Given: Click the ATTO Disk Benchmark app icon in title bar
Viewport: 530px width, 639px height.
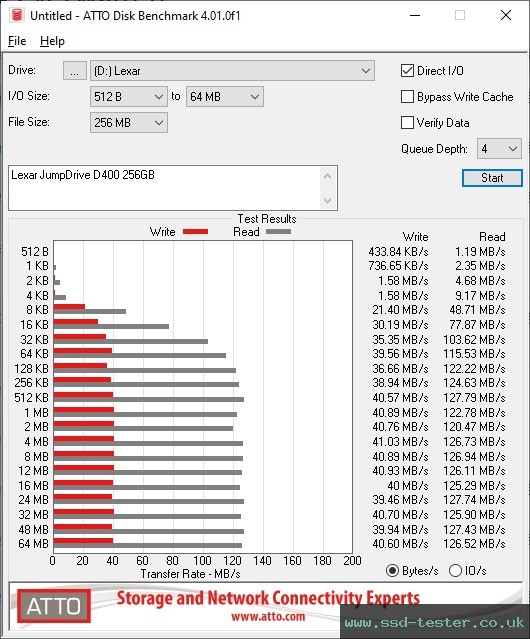Looking at the screenshot, I should pos(17,15).
